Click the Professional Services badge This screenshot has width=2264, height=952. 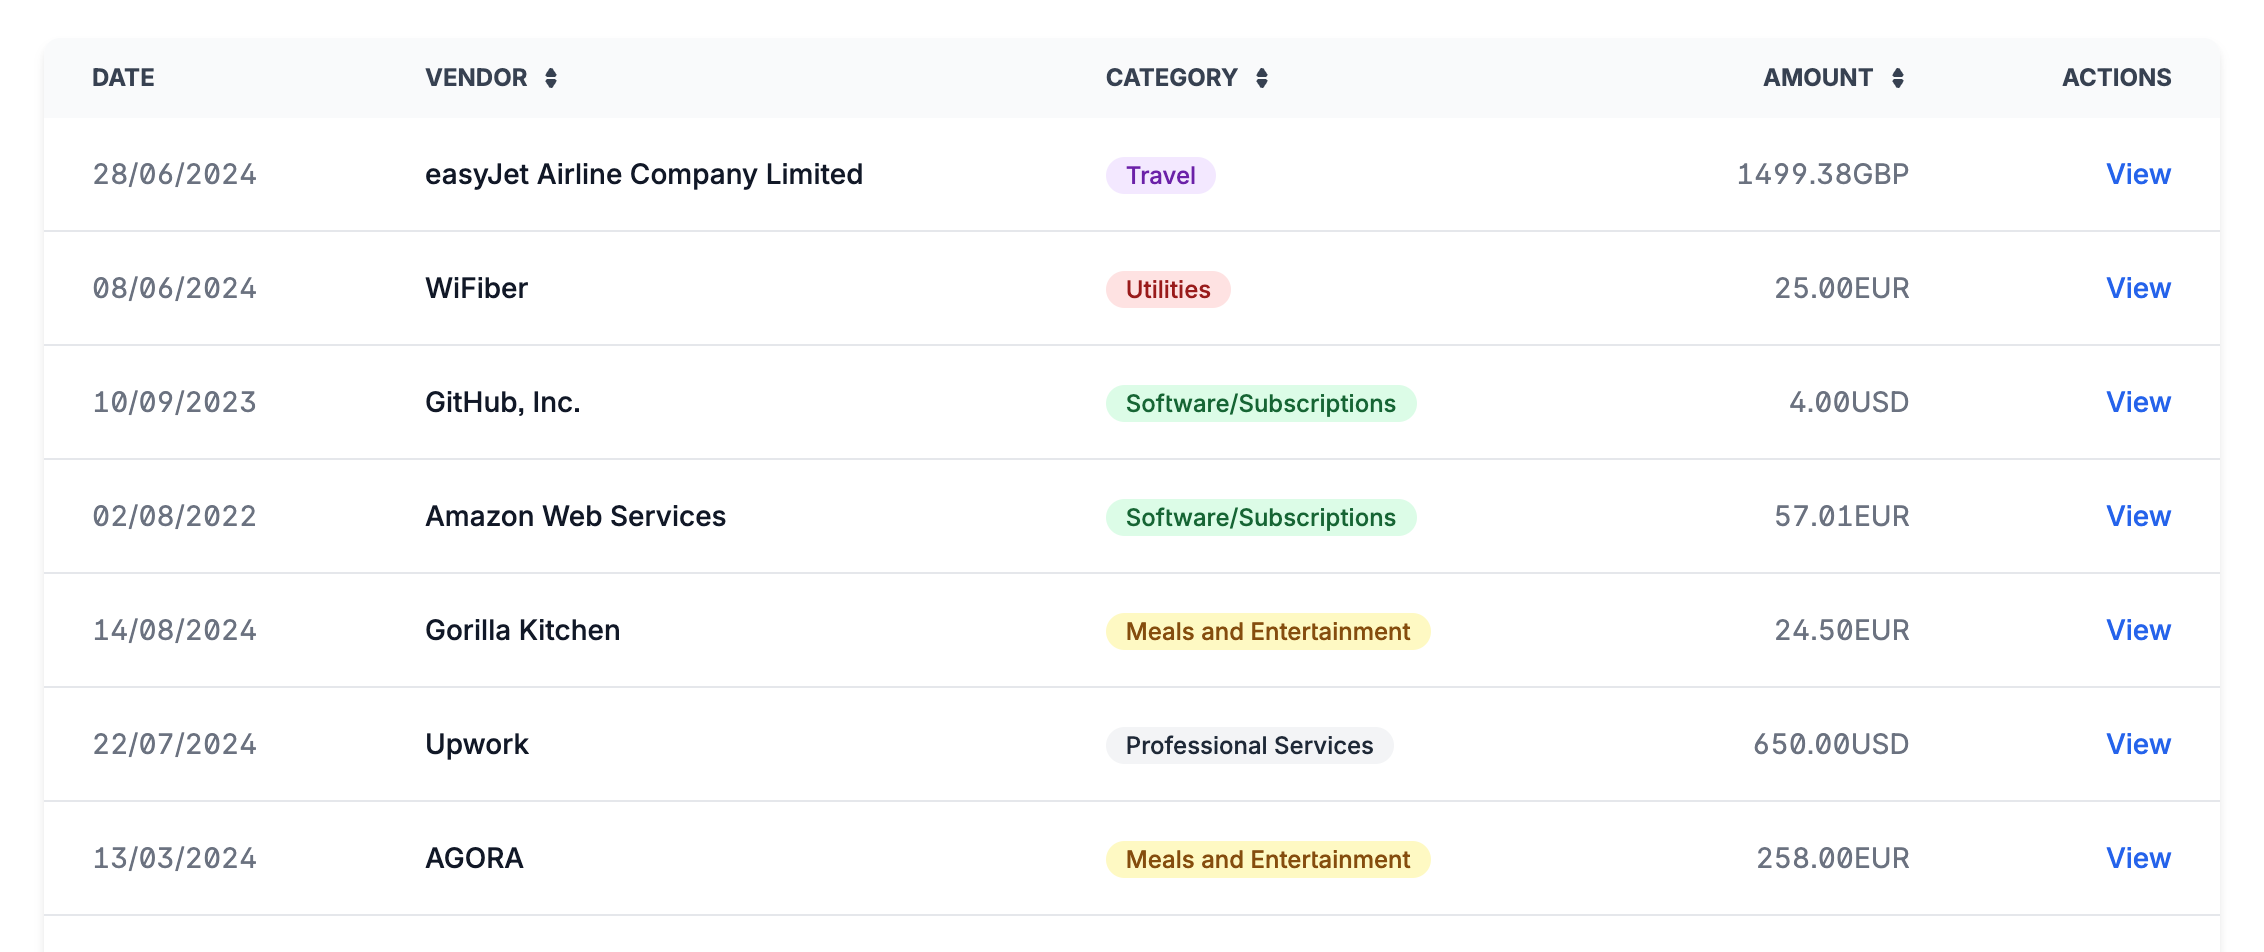coord(1248,746)
